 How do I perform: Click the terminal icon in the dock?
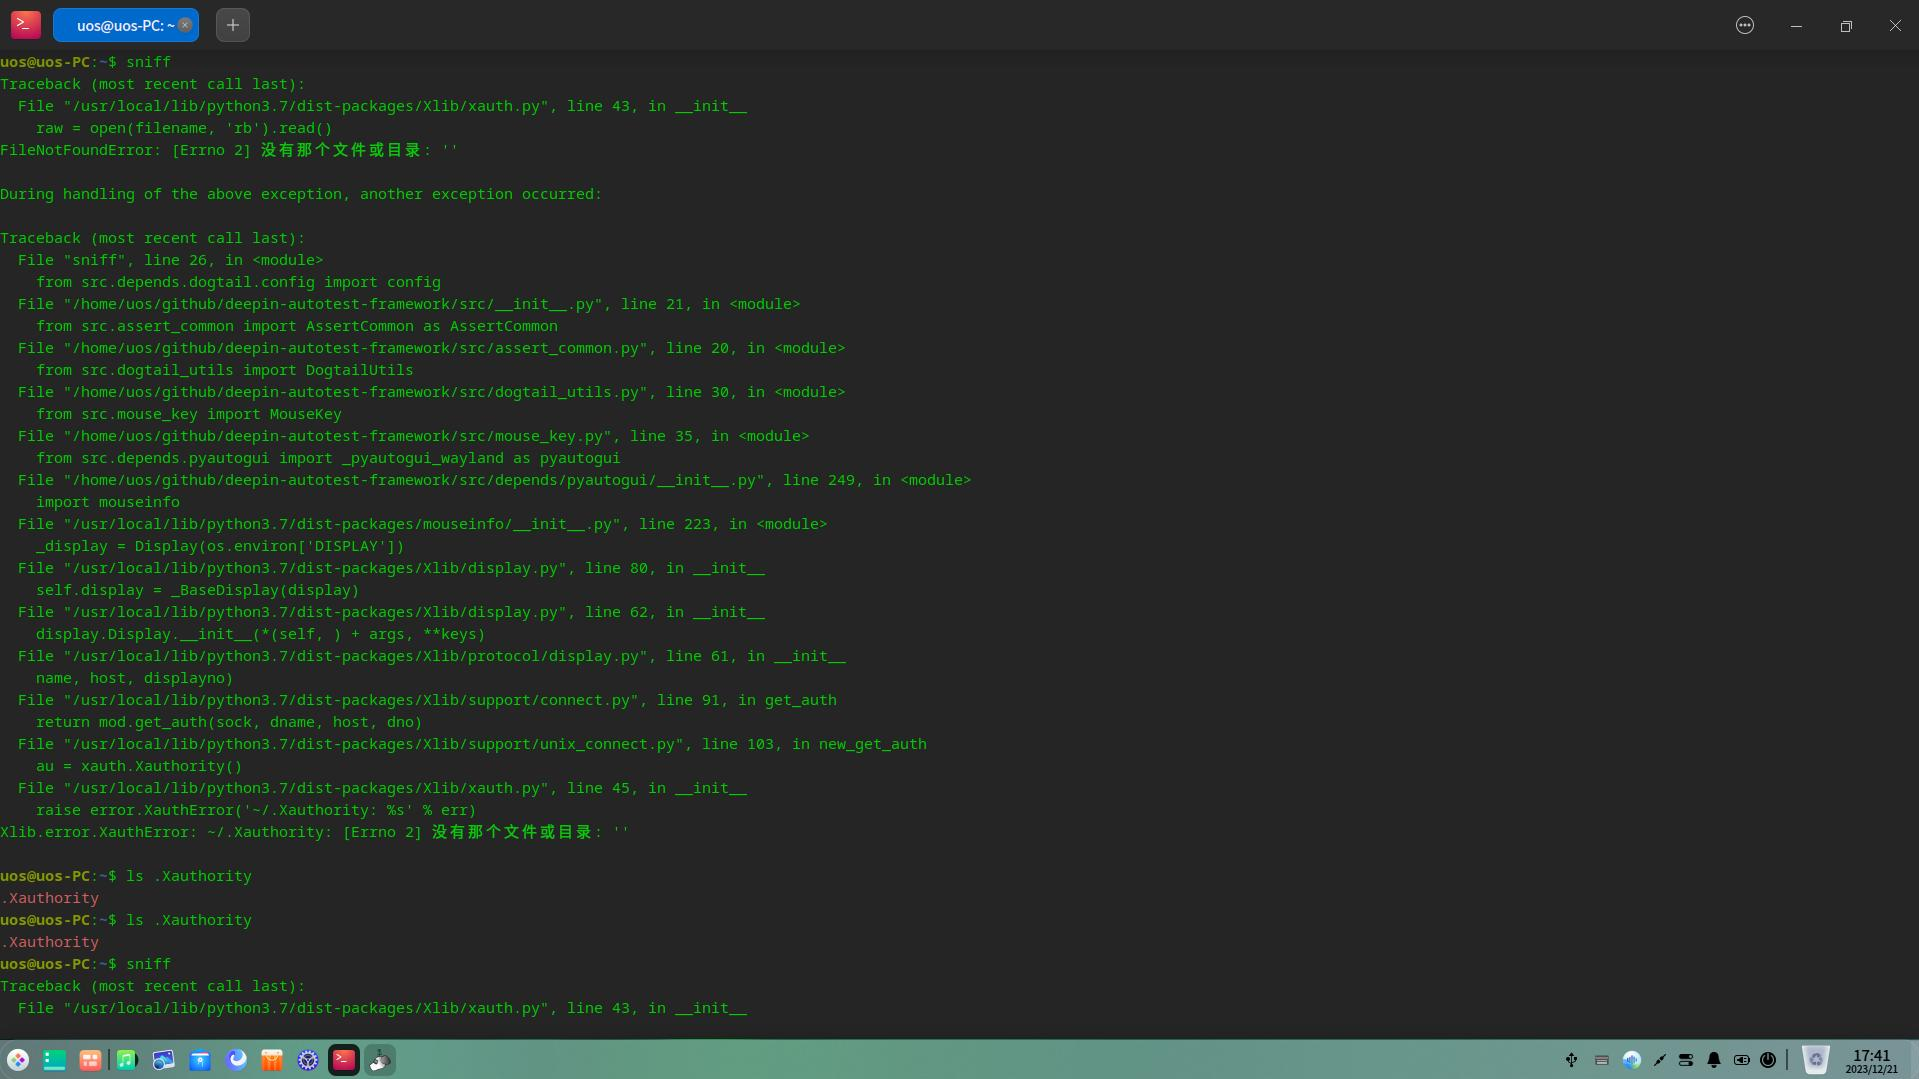pyautogui.click(x=344, y=1060)
